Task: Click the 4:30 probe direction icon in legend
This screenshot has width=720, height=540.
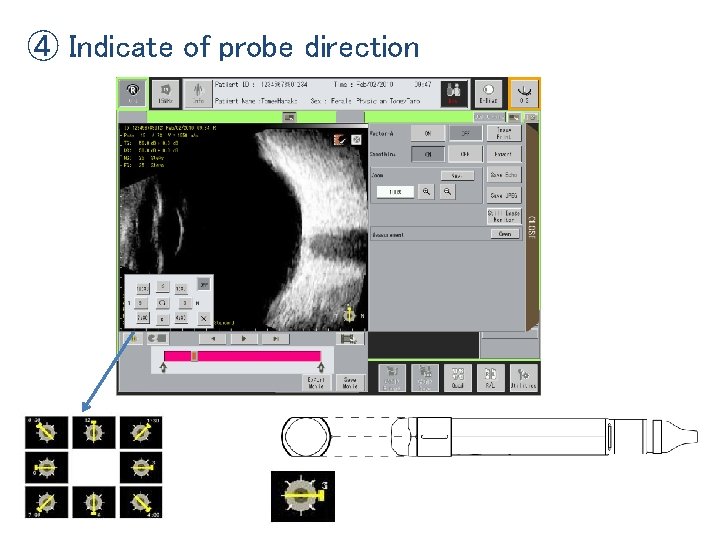Action: [141, 502]
